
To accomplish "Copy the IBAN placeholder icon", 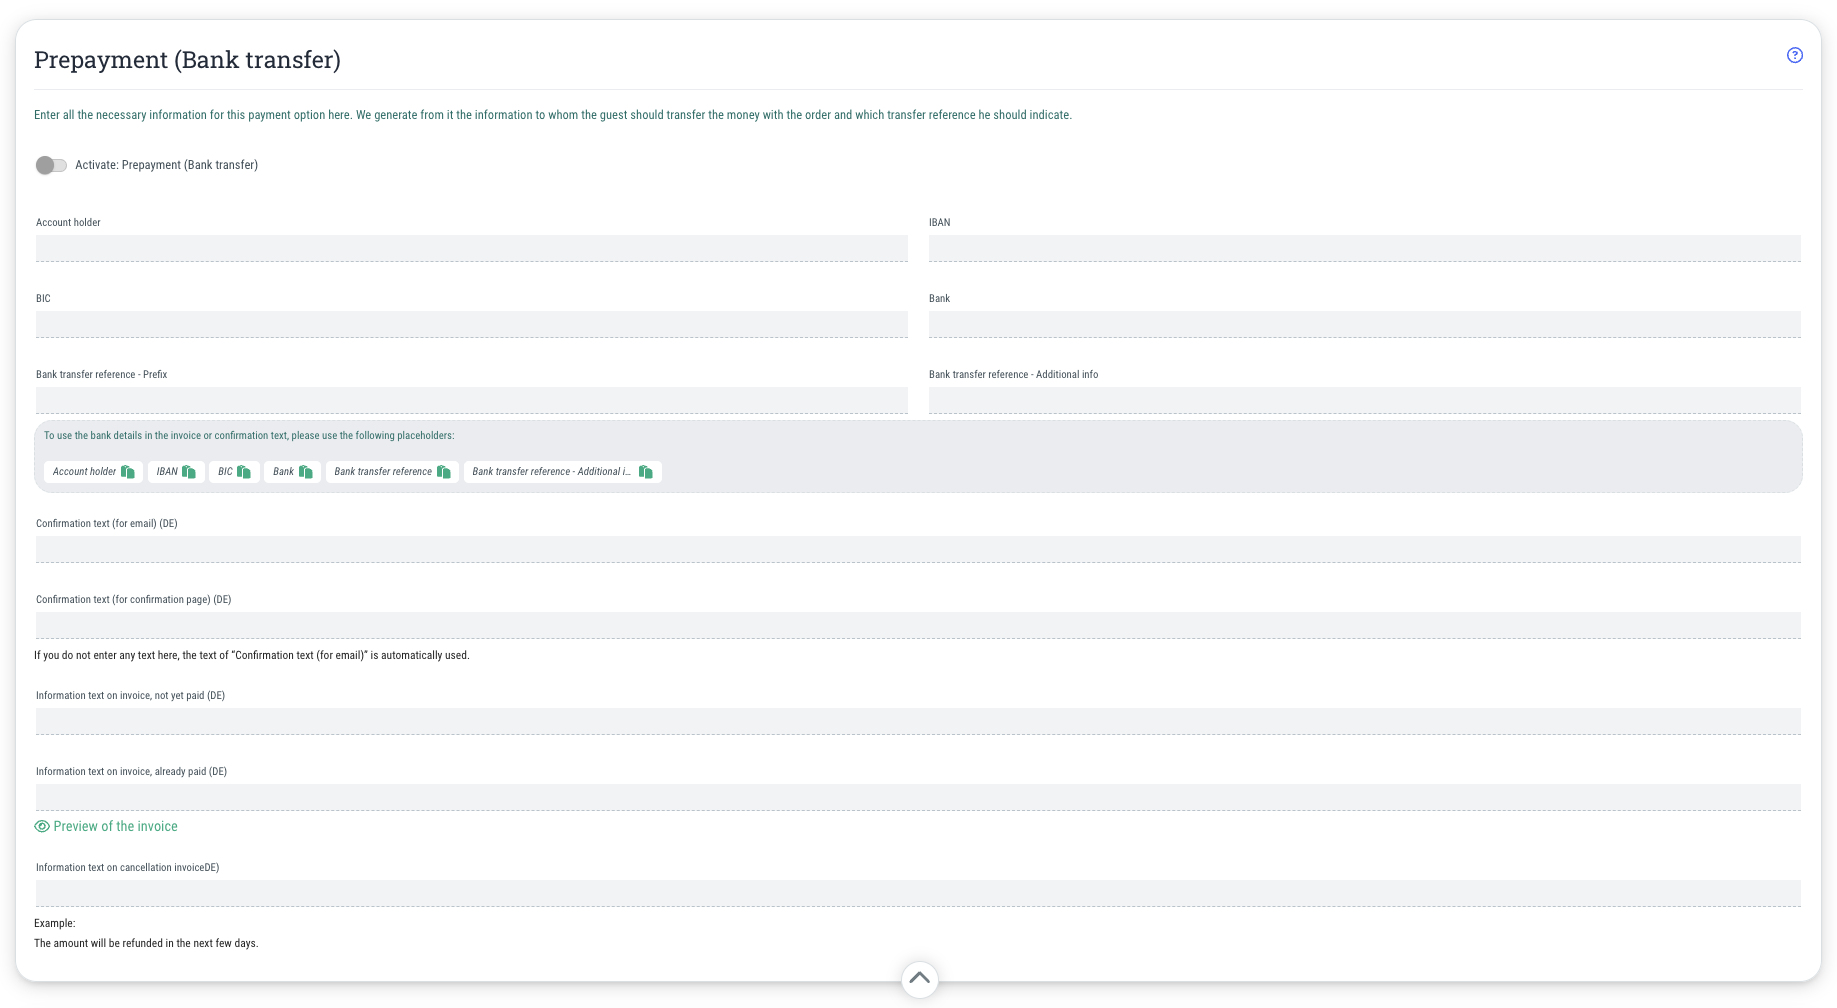I will pyautogui.click(x=189, y=472).
